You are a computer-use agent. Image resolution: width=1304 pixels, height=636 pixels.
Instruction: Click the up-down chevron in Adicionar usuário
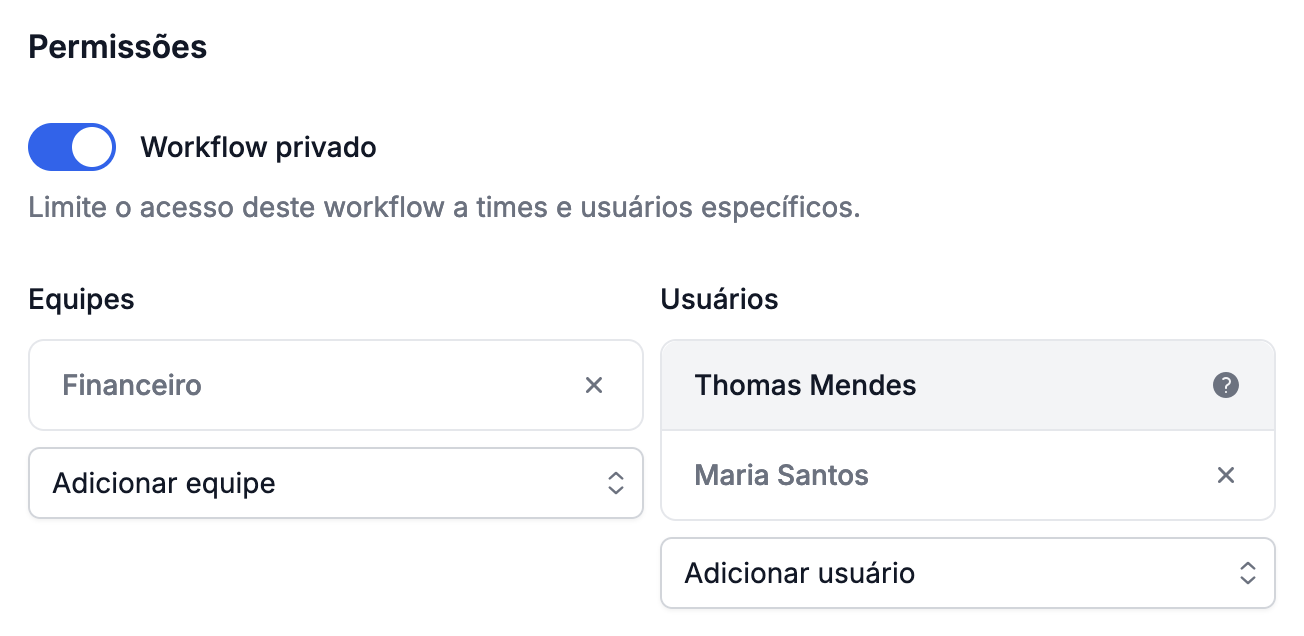[1248, 573]
